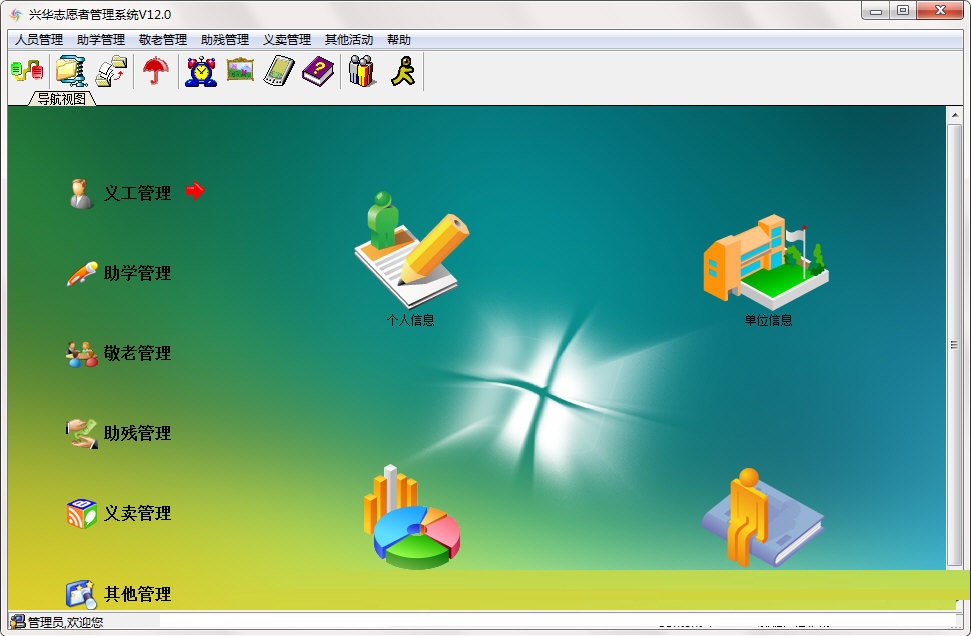Select 敬老管理 label in the navigation sidebar

137,353
